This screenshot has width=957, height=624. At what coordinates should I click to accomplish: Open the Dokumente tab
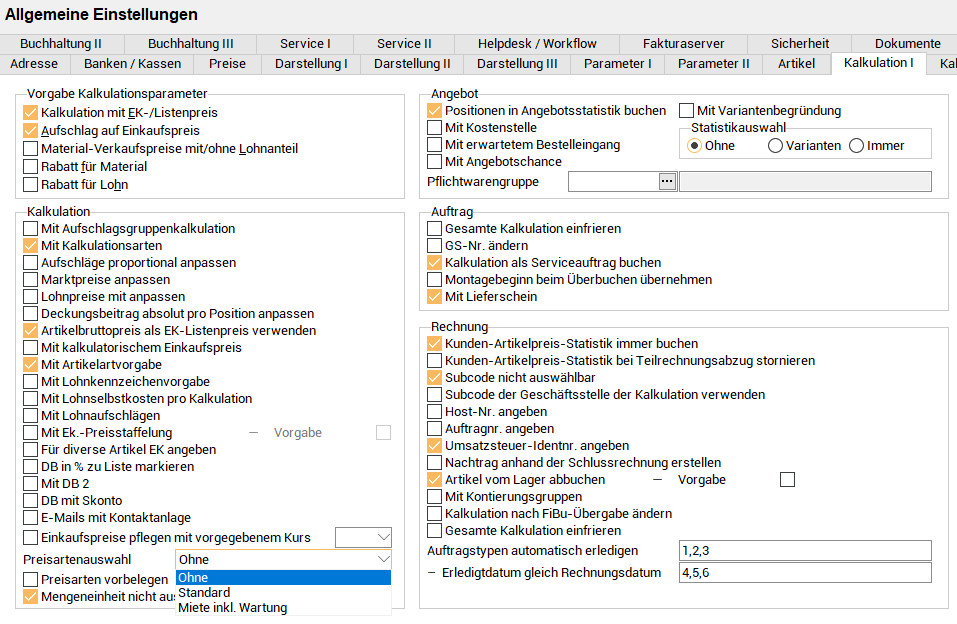907,43
